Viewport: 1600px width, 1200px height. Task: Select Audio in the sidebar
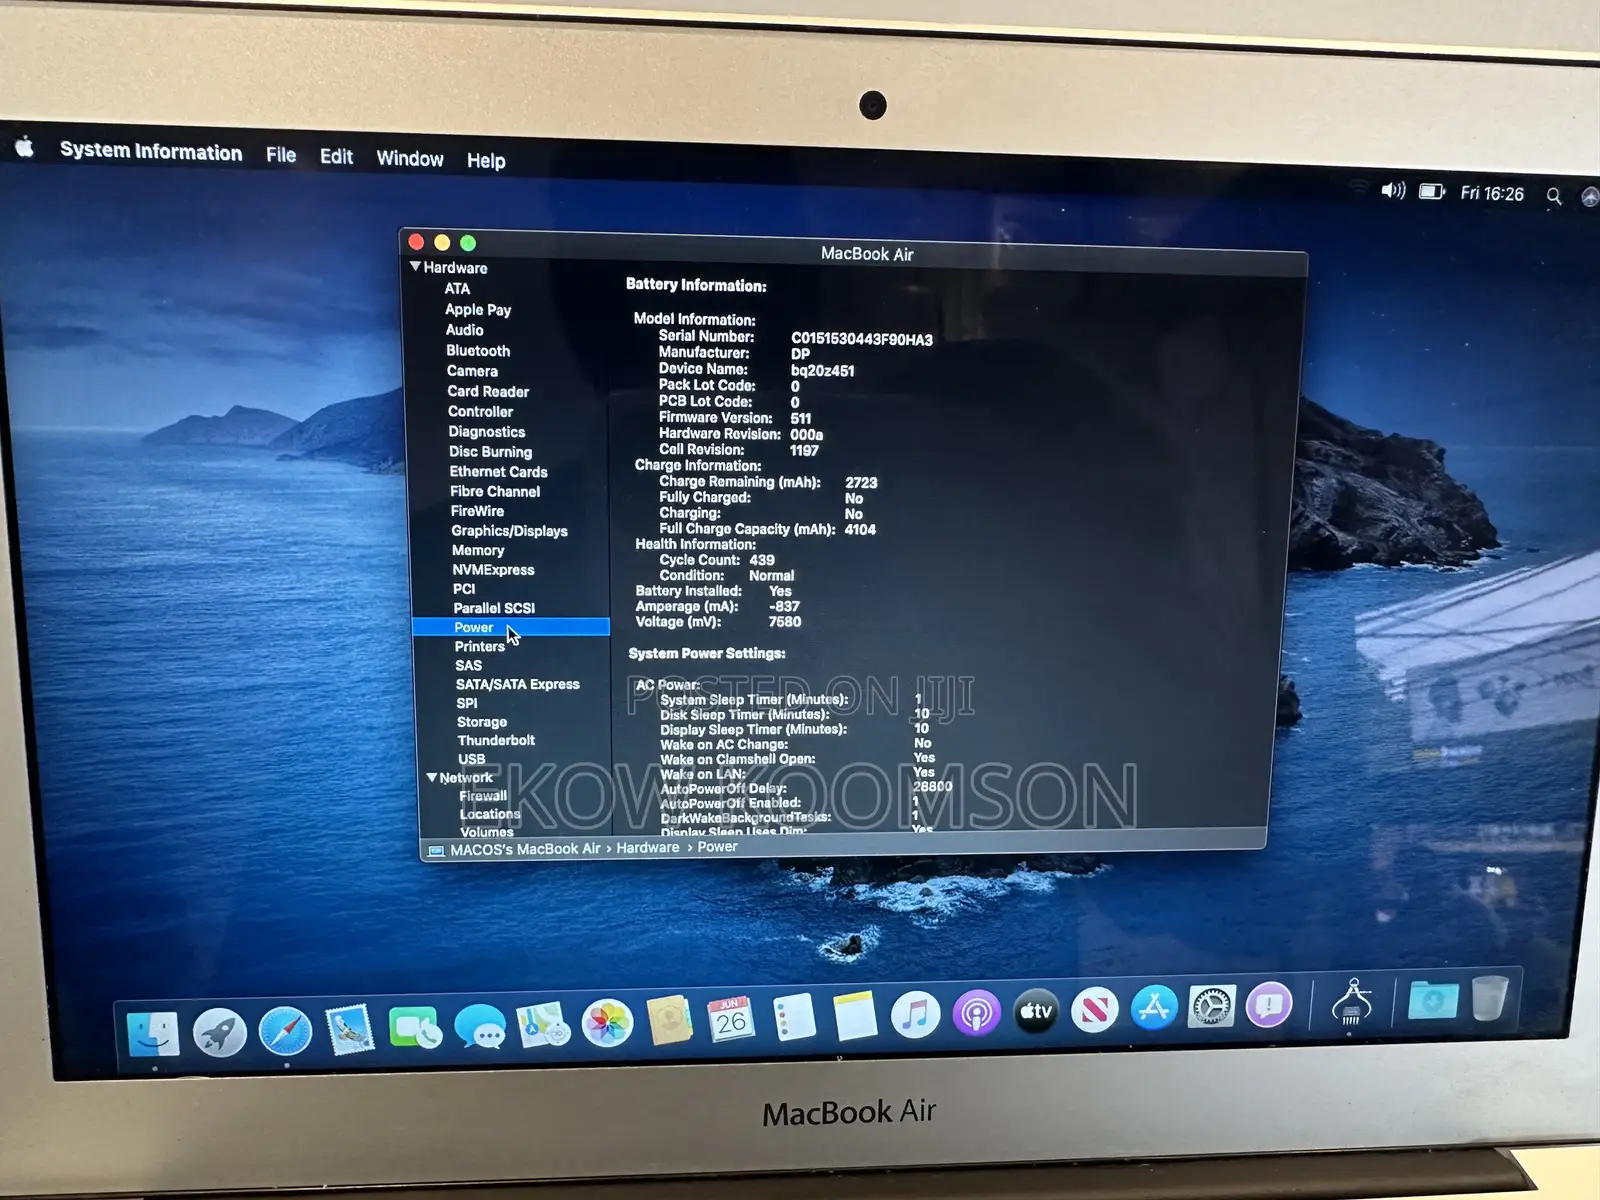click(x=464, y=329)
